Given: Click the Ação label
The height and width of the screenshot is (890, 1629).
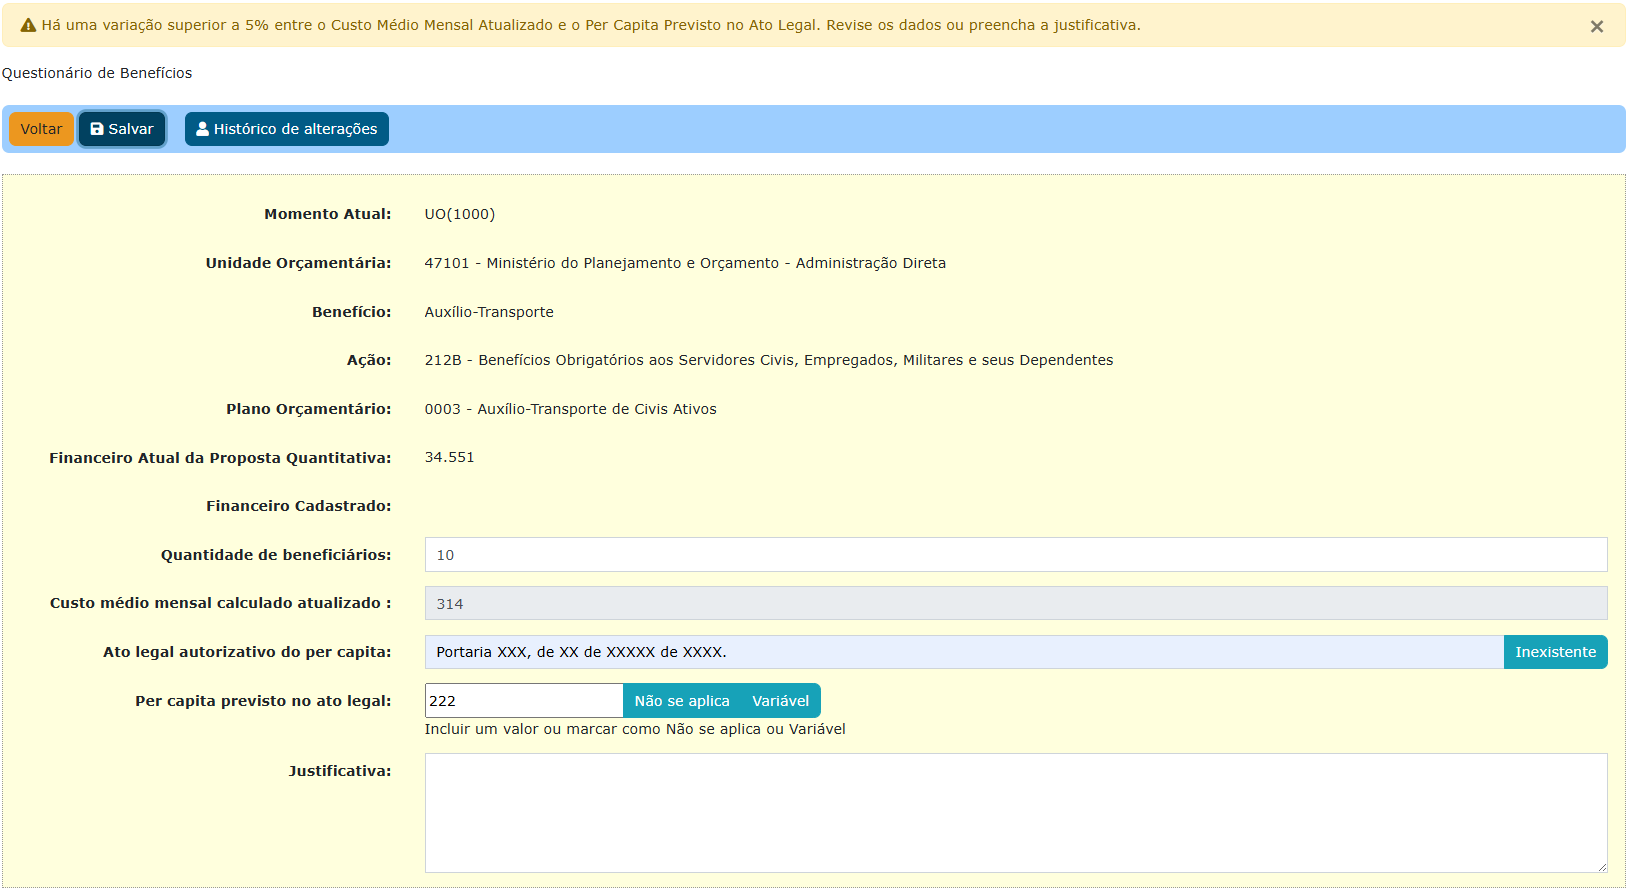Looking at the screenshot, I should click(x=369, y=360).
